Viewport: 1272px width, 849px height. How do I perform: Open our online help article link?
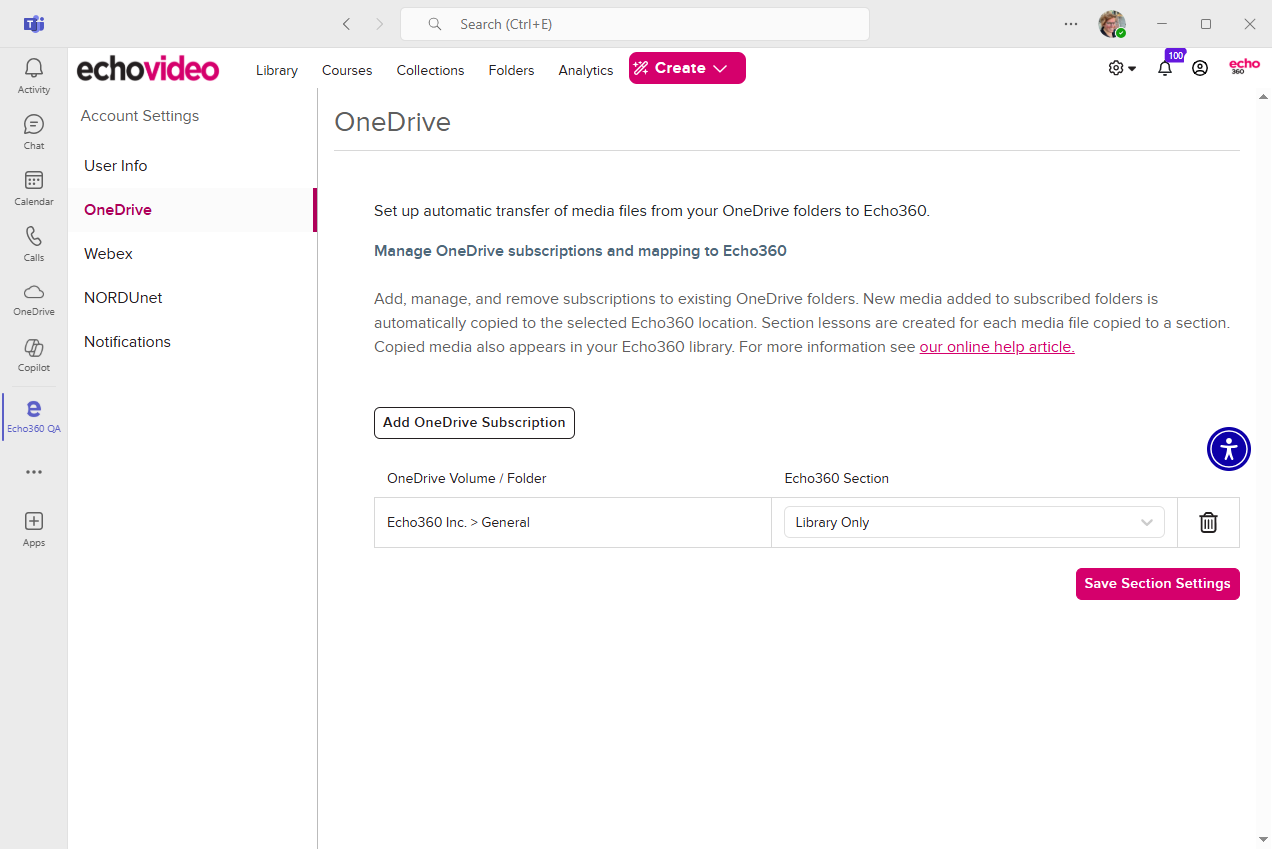point(997,347)
